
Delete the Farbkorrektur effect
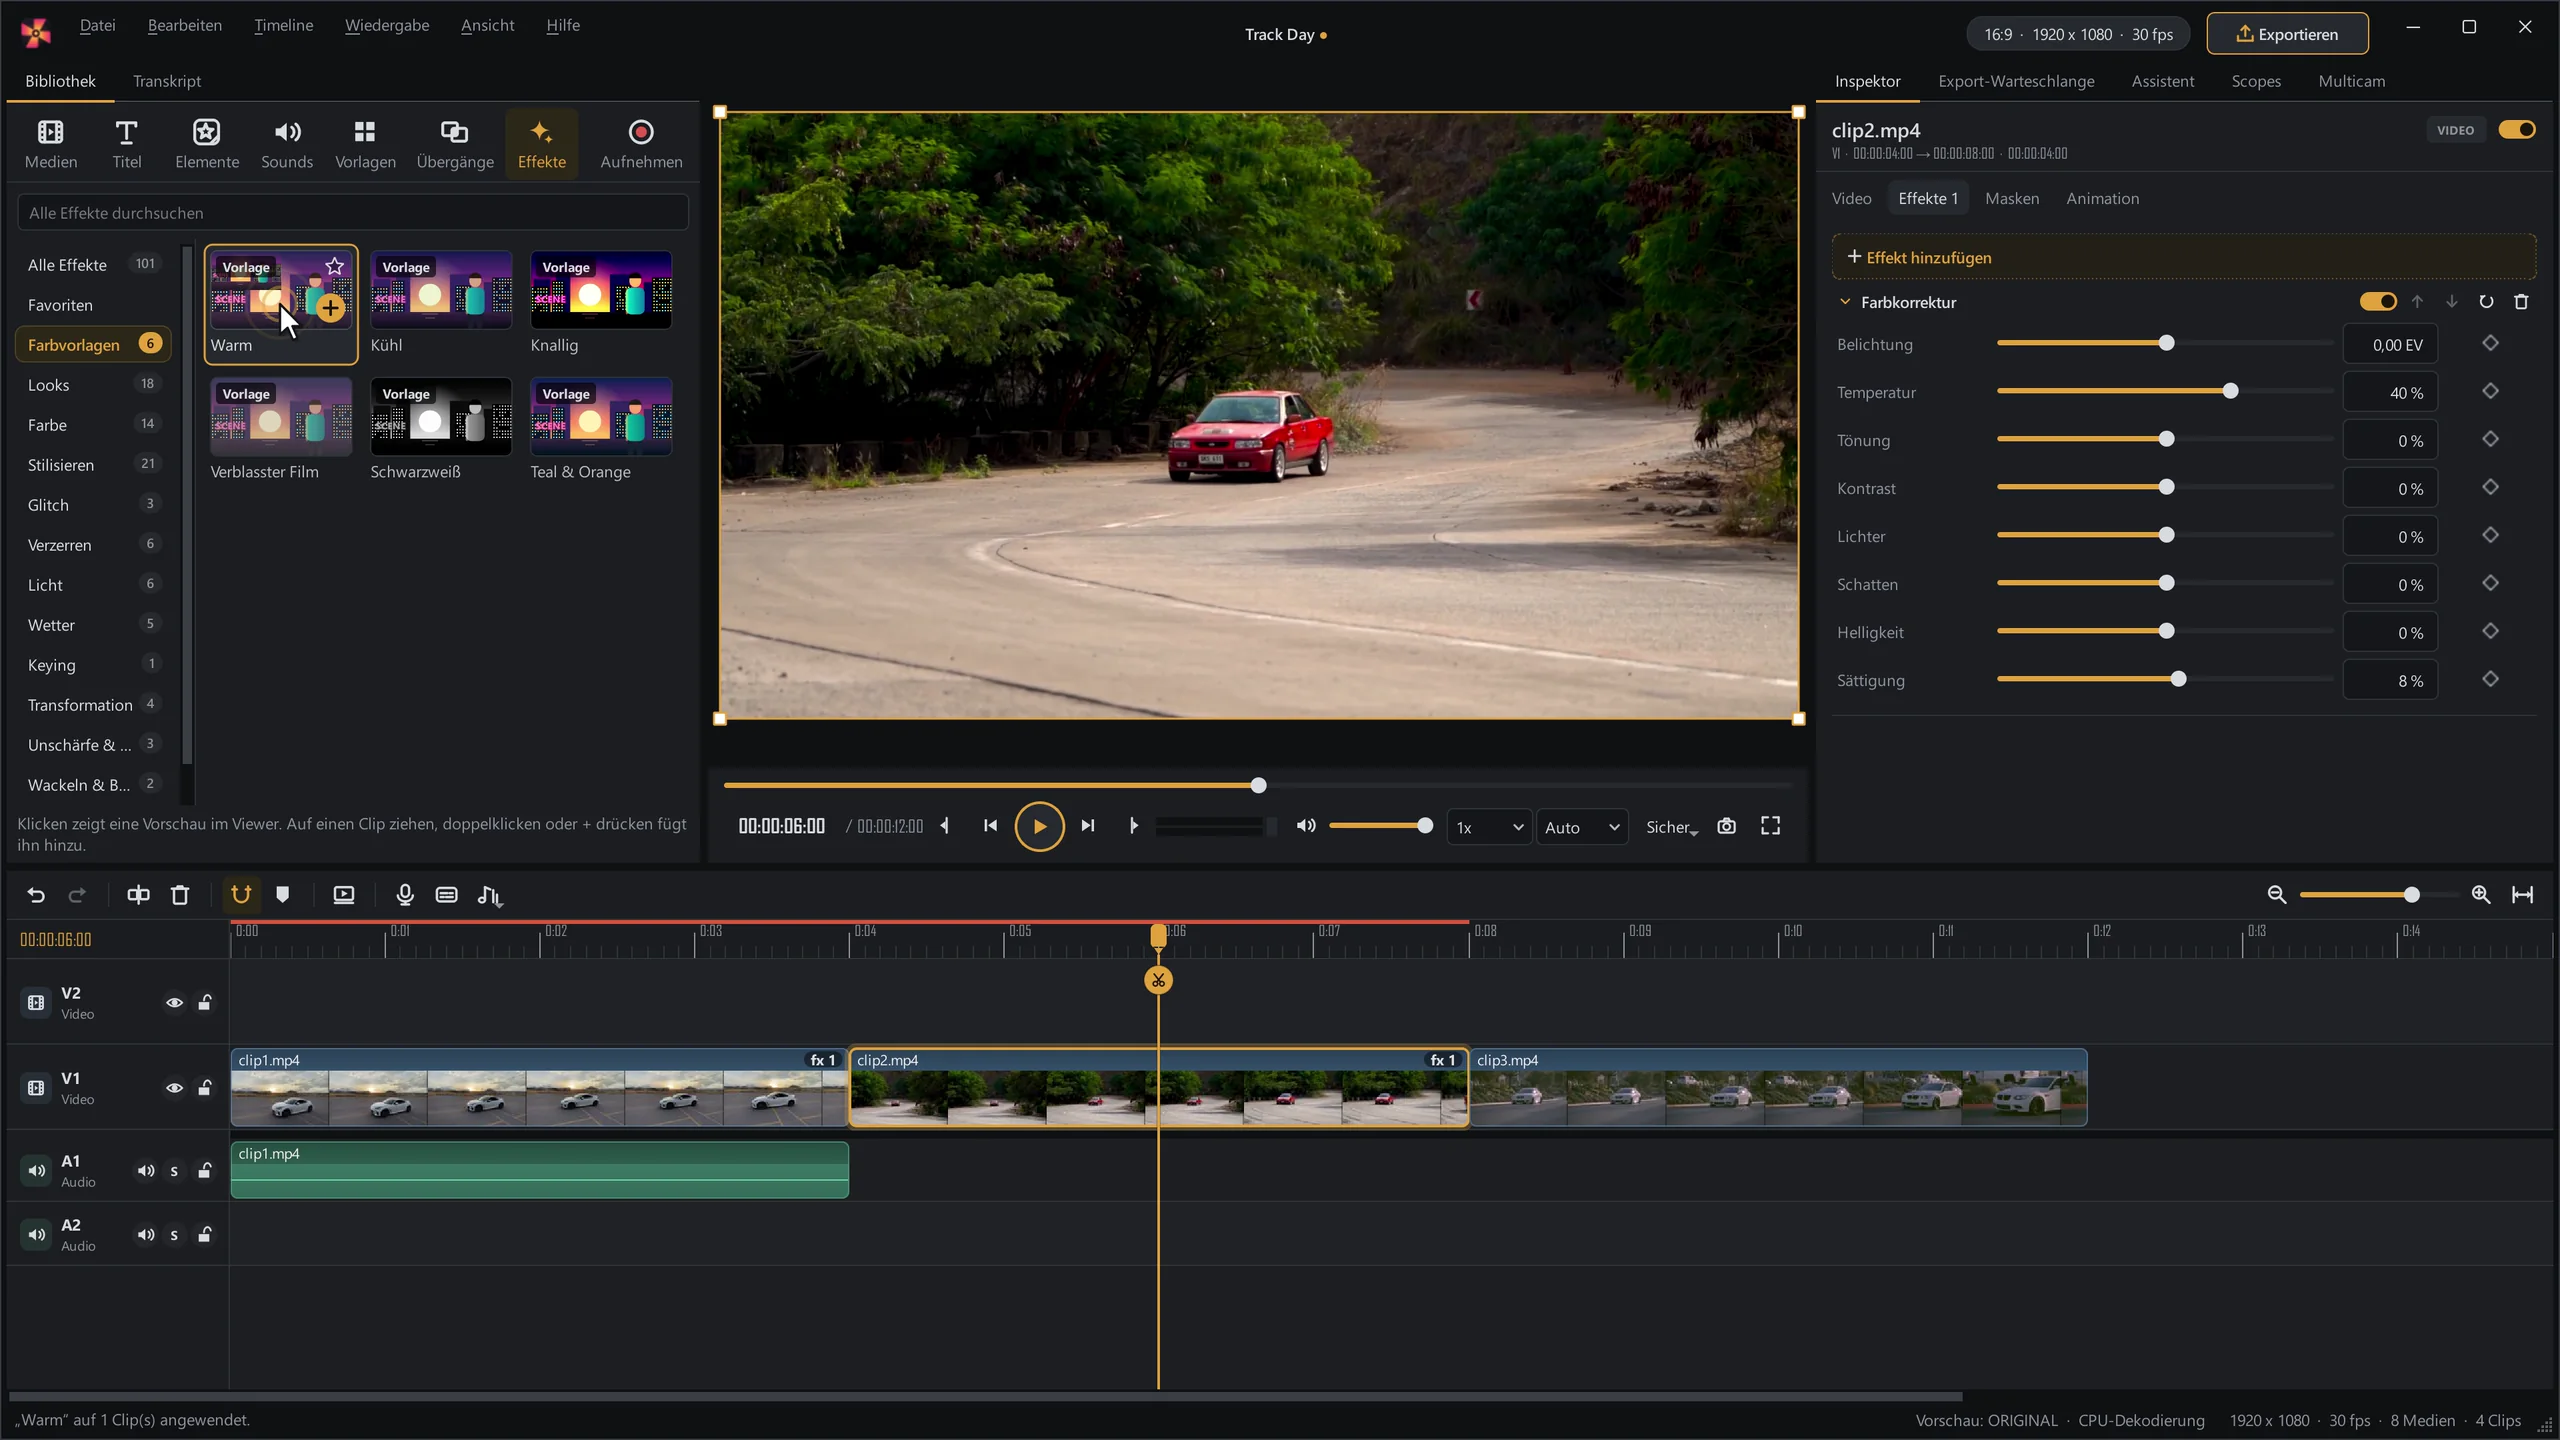click(x=2521, y=302)
